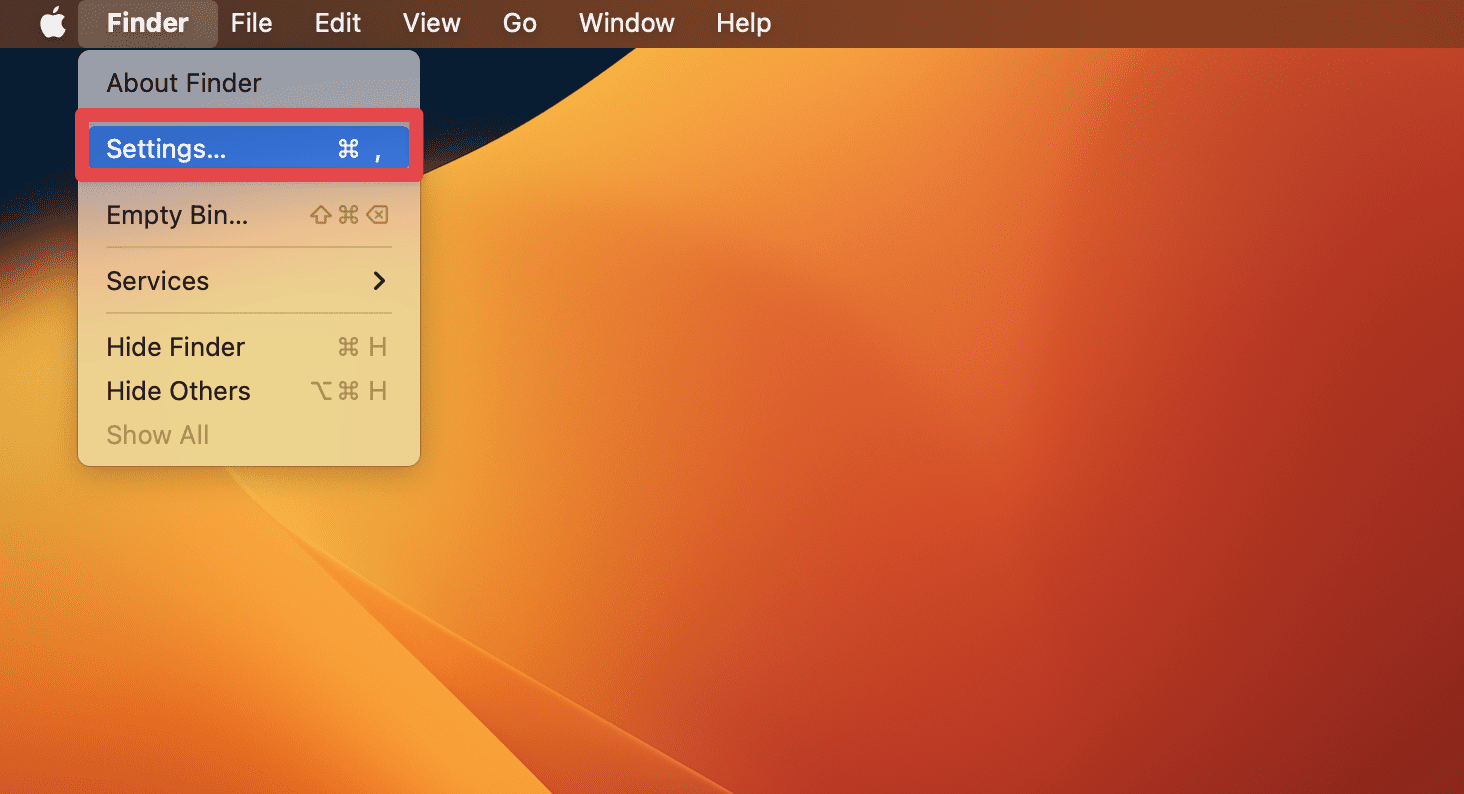Select Hide Finder
The height and width of the screenshot is (794, 1464).
pos(249,347)
